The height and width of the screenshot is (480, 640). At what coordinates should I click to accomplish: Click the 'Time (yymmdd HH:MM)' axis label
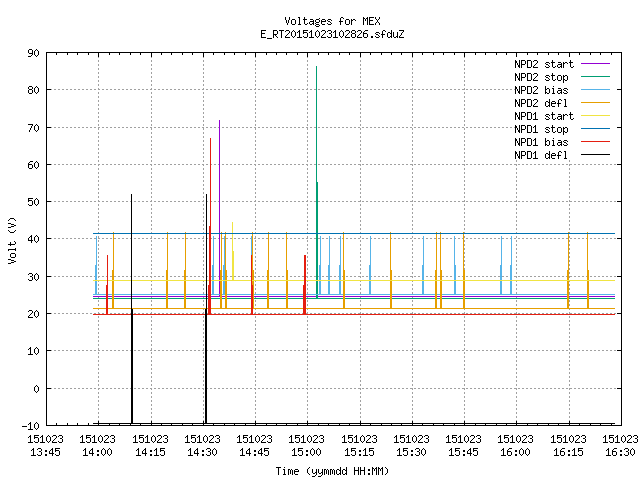click(x=332, y=471)
